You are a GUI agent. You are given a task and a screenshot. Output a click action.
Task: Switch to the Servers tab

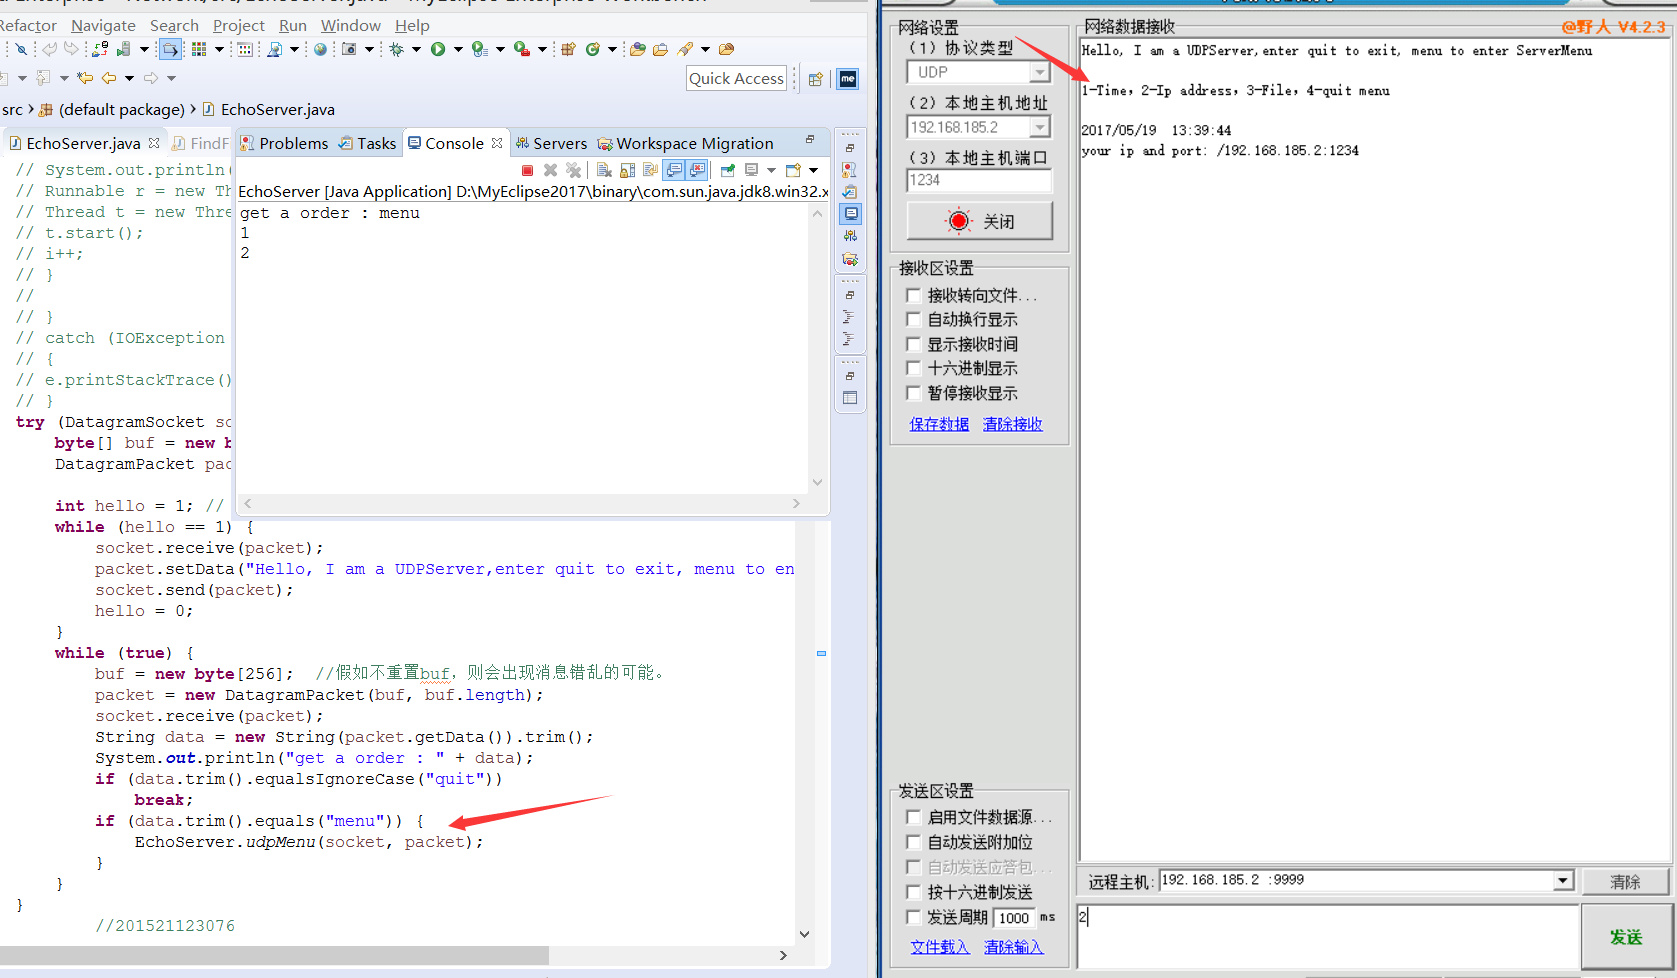point(551,143)
